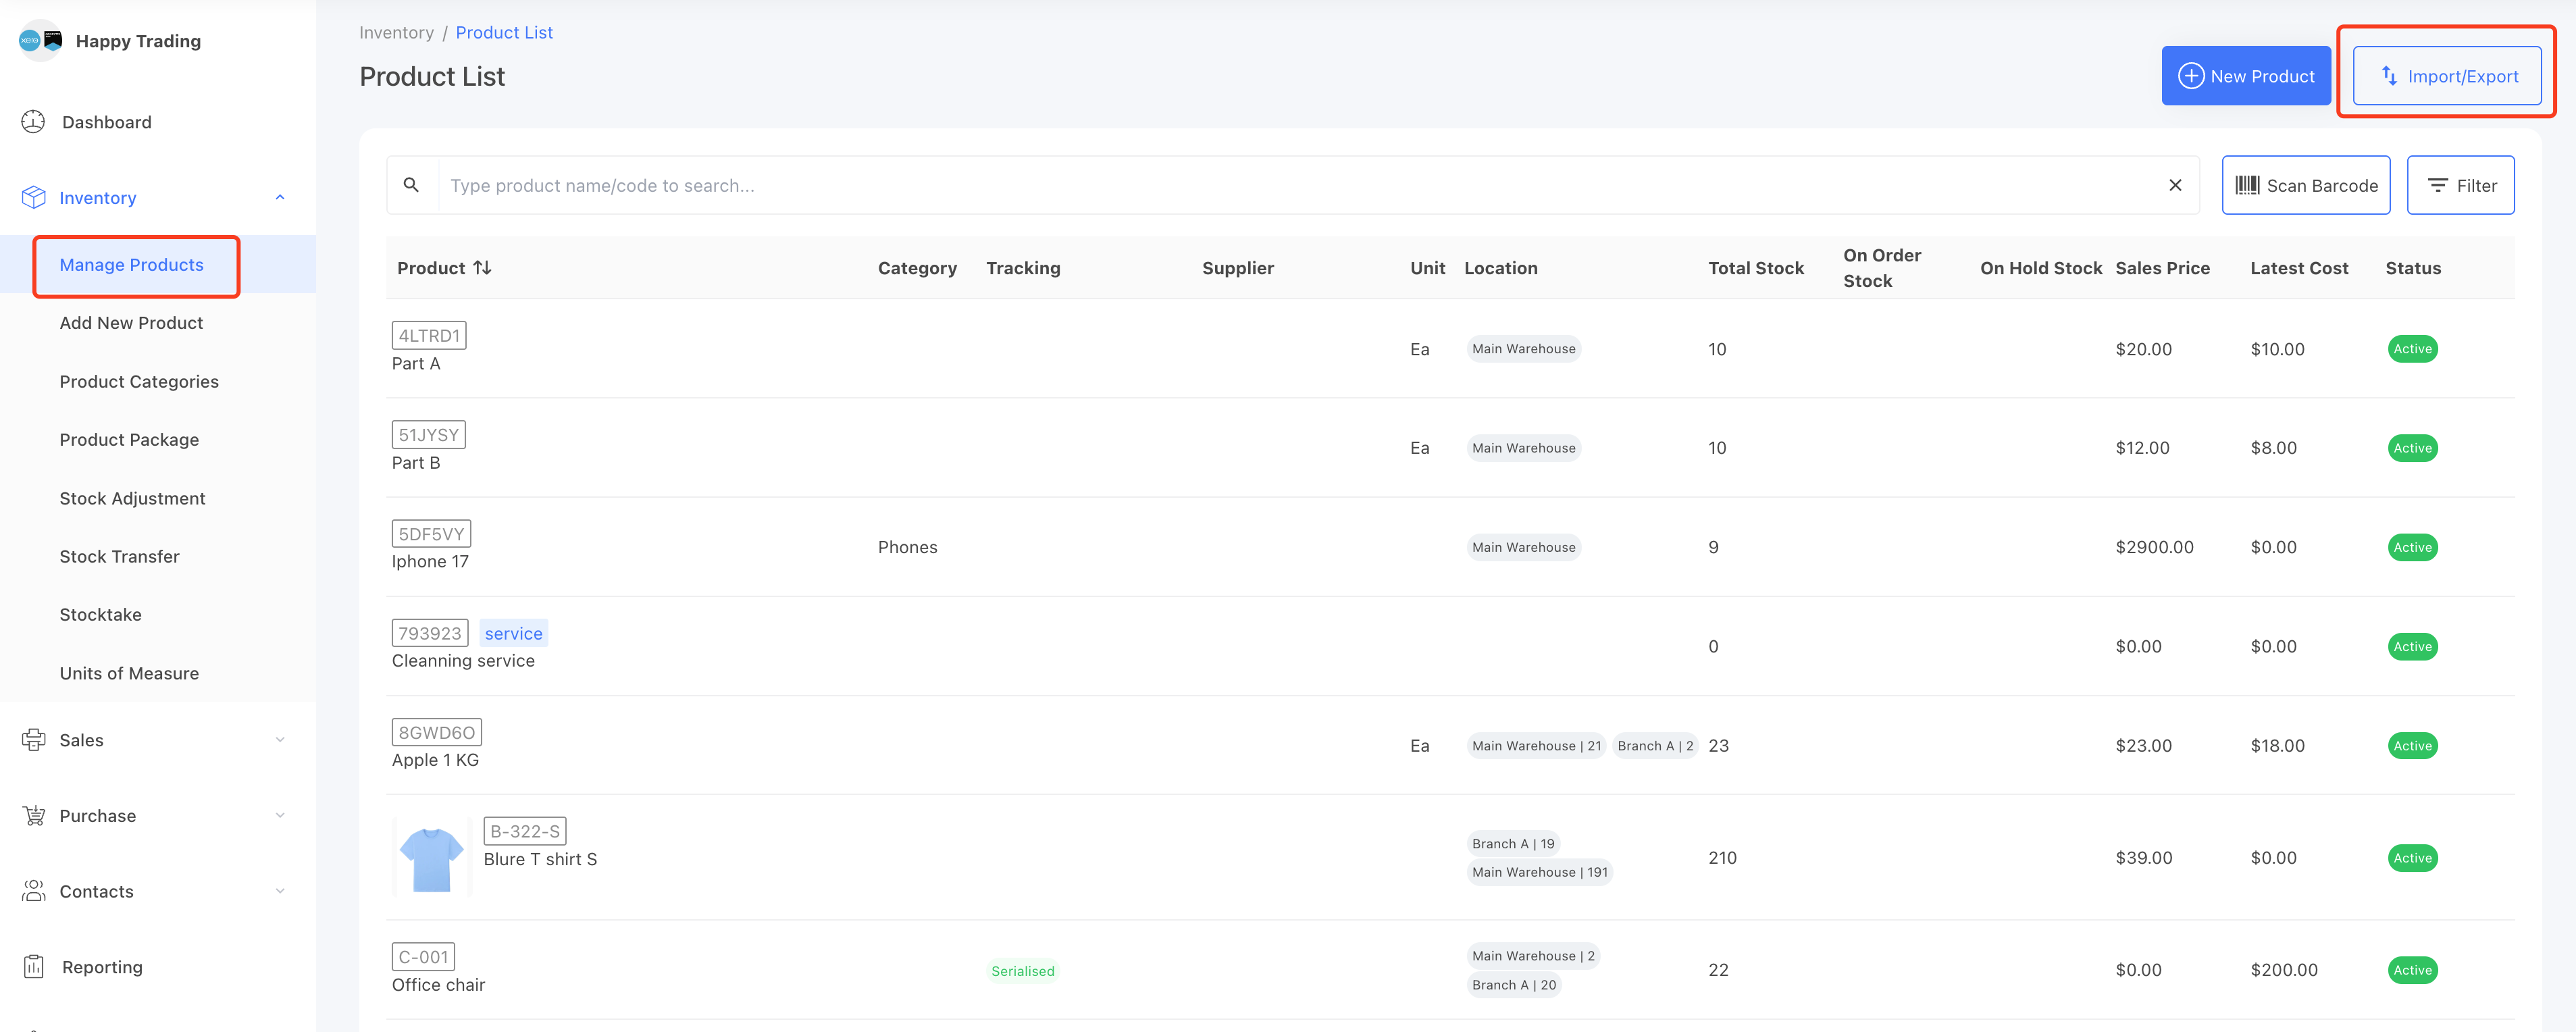Open the Dashboard gauge icon
2576x1032 pixels.
tap(33, 122)
